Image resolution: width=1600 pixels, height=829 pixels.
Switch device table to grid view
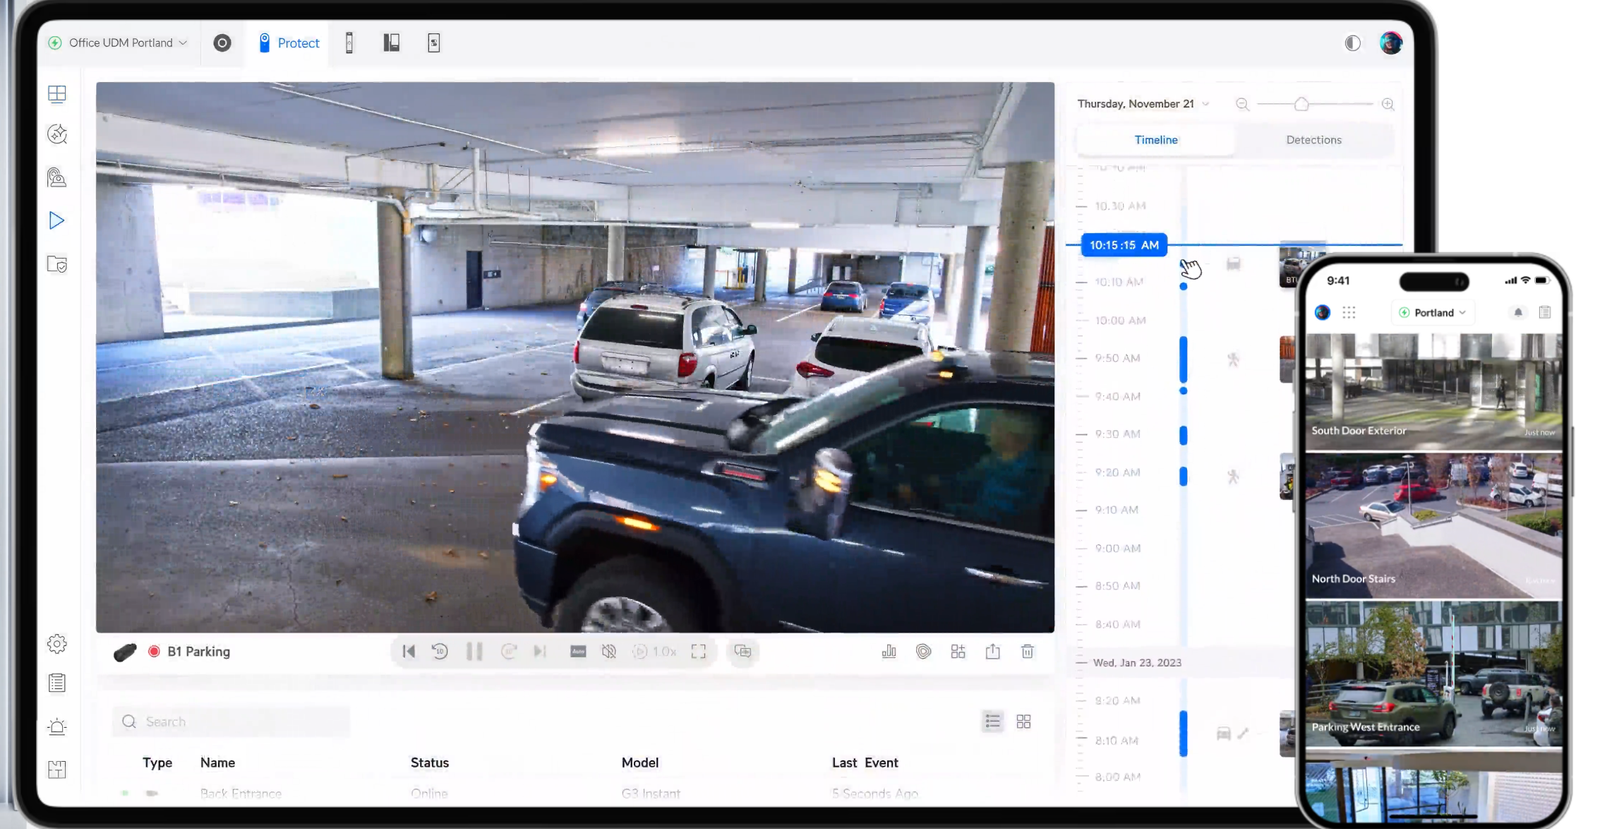click(x=1023, y=722)
